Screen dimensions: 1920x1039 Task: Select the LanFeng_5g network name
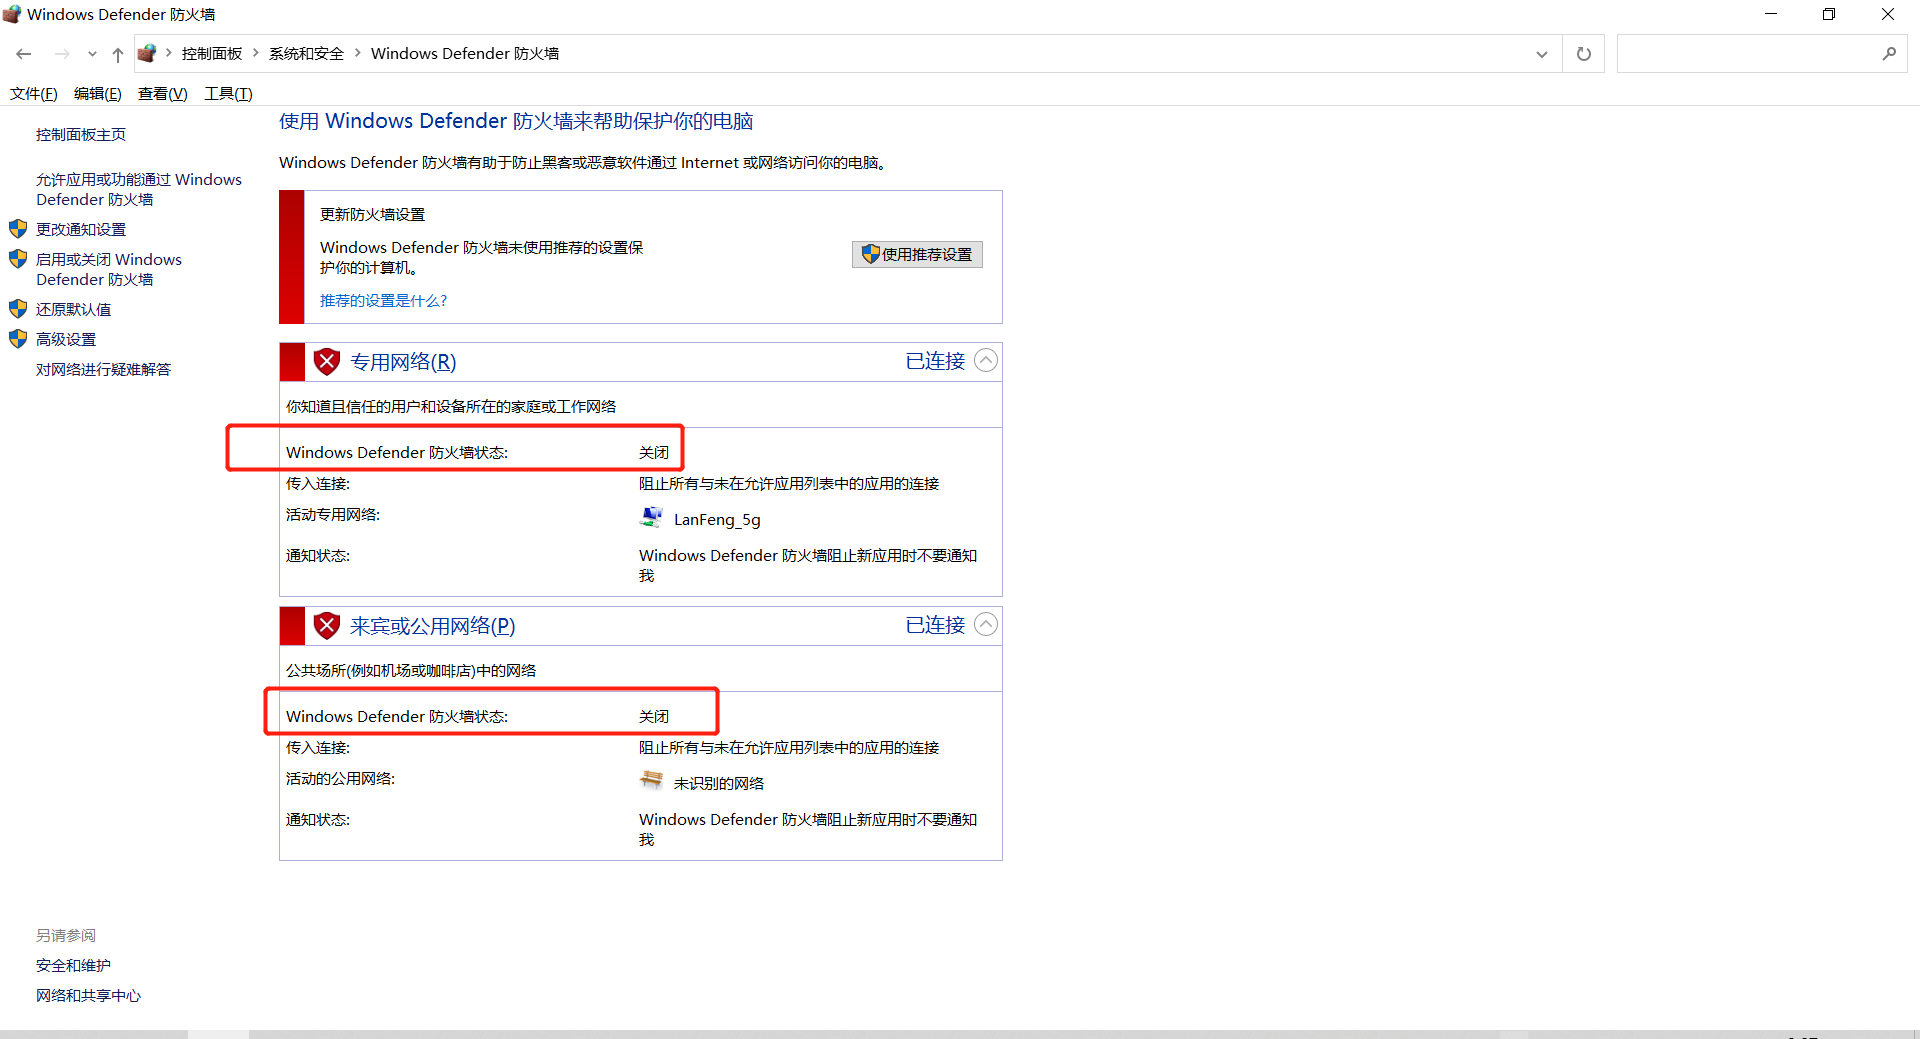pos(717,520)
